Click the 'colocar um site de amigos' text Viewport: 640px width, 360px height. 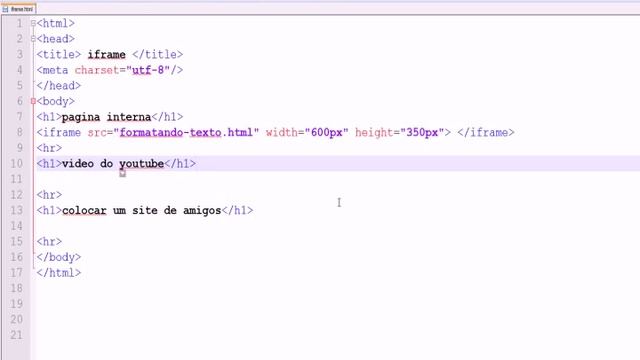[142, 211]
